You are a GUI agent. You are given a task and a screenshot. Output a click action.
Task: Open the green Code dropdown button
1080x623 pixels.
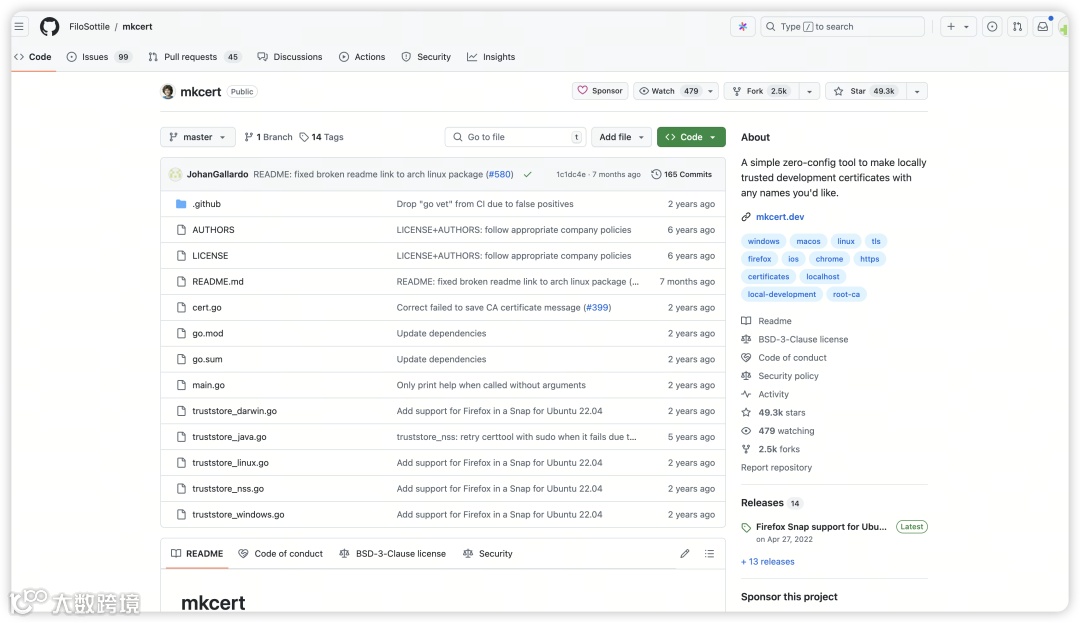coord(691,137)
